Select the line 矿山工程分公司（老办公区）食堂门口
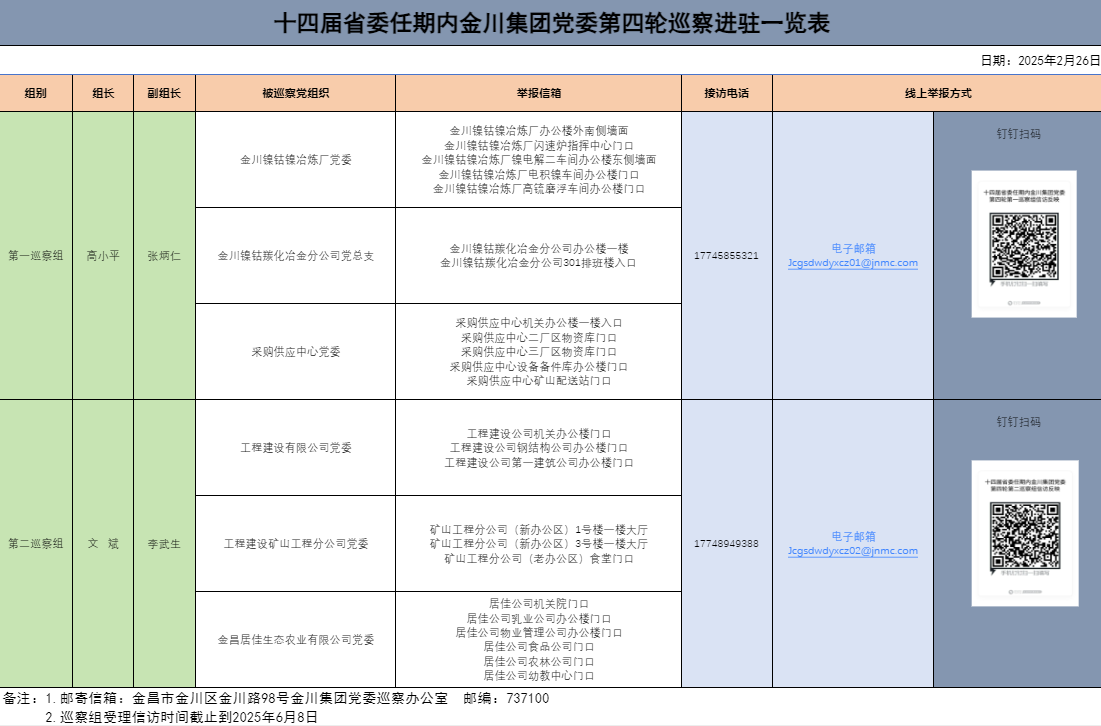Viewport: 1101px width, 726px height. [x=539, y=559]
